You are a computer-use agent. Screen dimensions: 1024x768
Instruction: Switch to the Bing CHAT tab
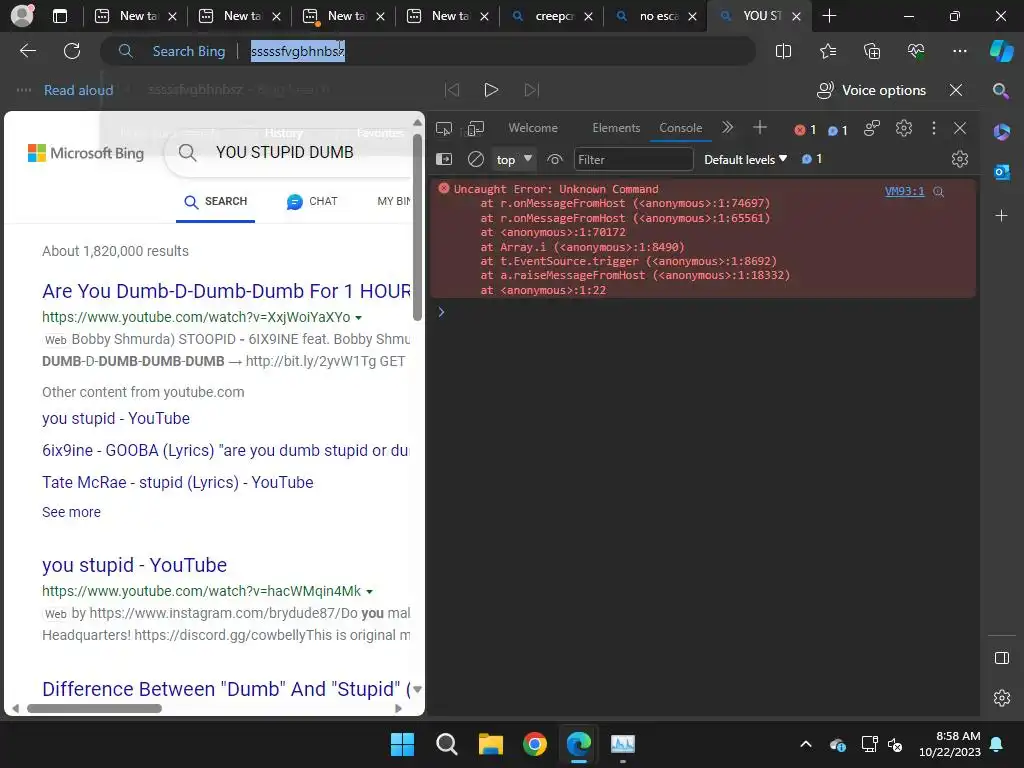click(312, 202)
